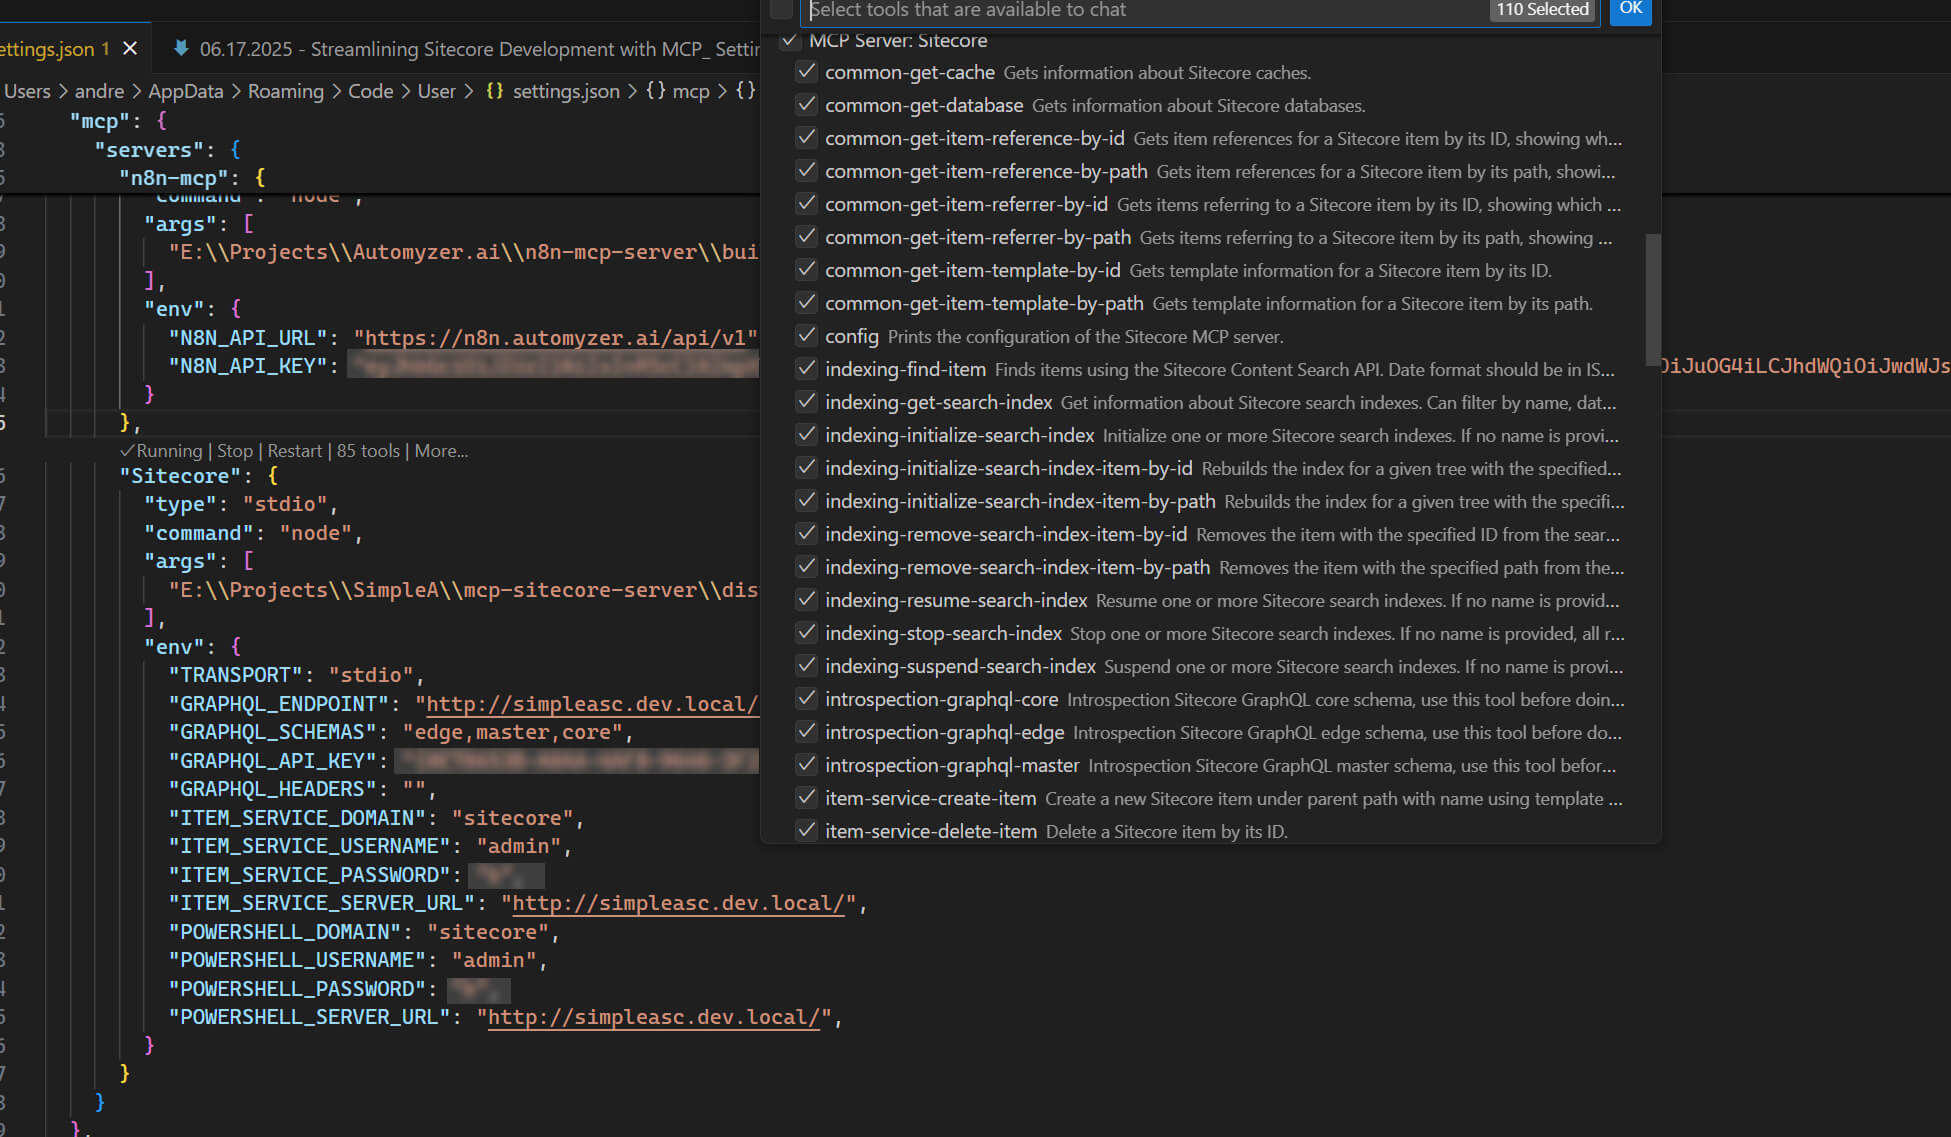Select breadcrumb 'Code'
Screen dimensions: 1951x1137
tap(370, 91)
